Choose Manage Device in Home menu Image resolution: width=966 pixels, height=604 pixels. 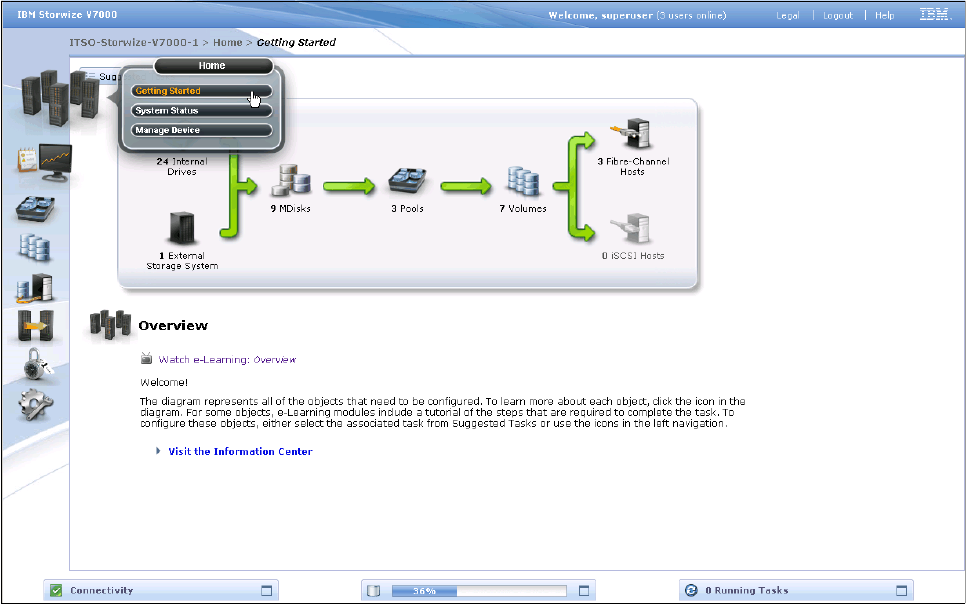coord(201,130)
